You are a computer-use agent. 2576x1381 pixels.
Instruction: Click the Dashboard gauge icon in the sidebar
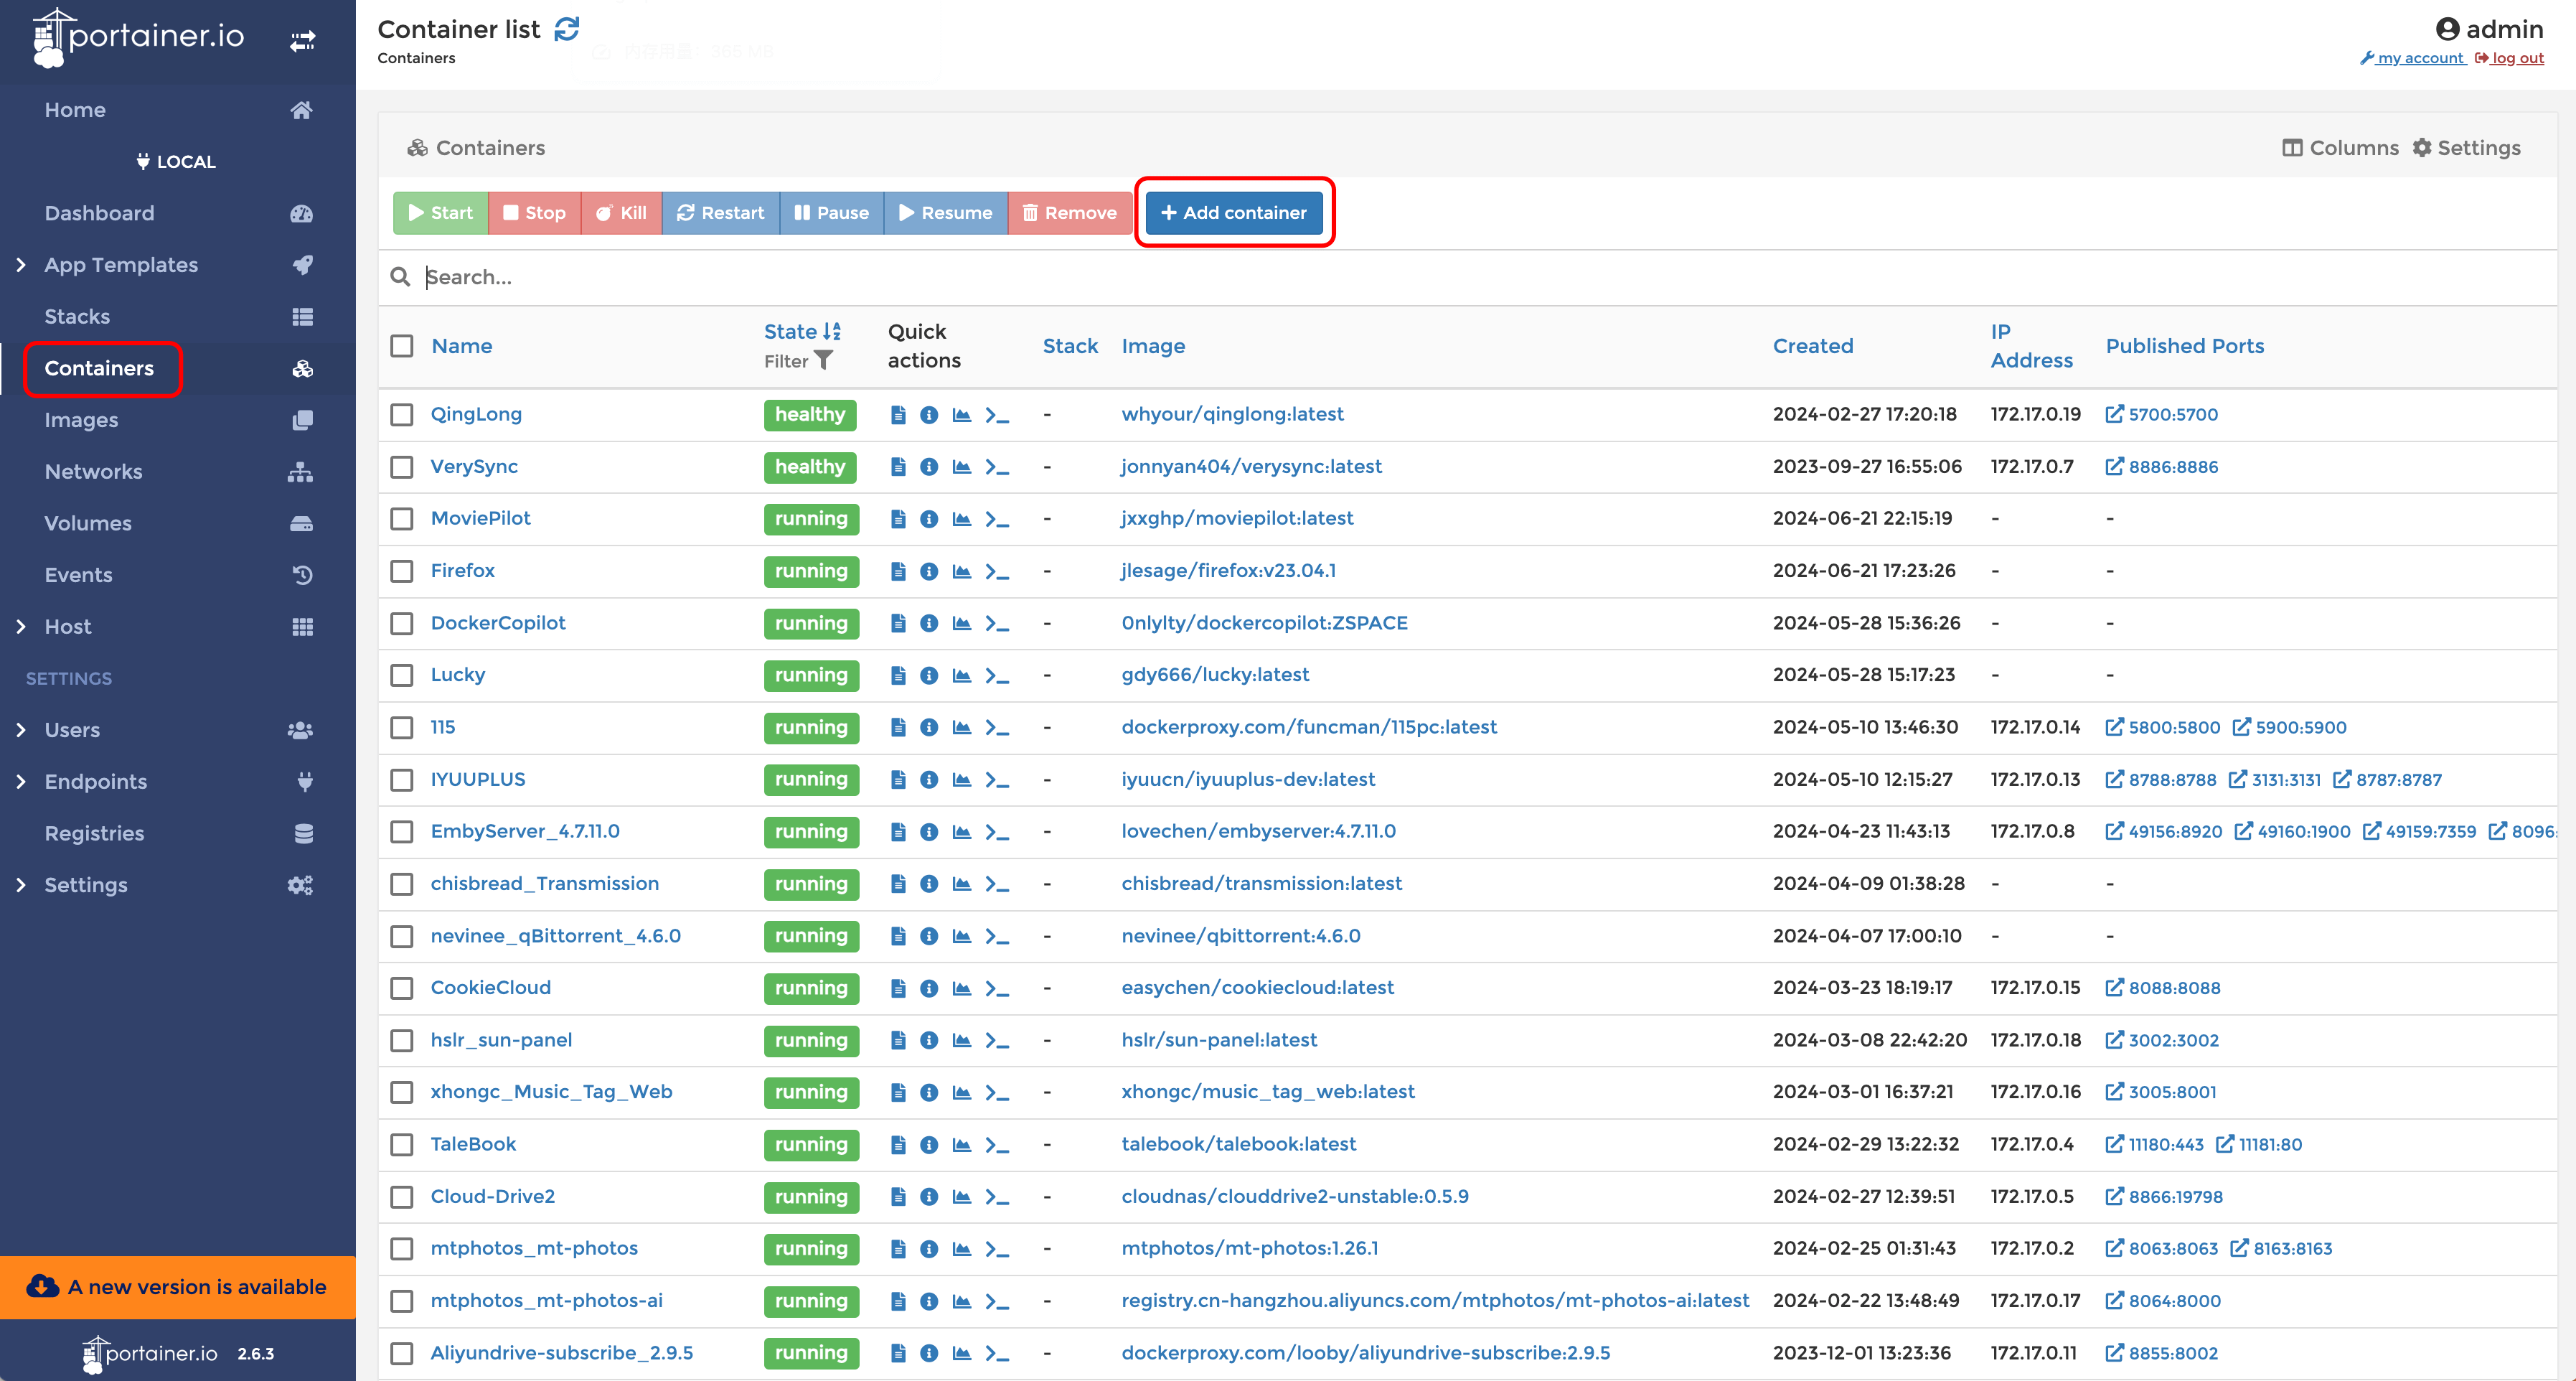[301, 214]
